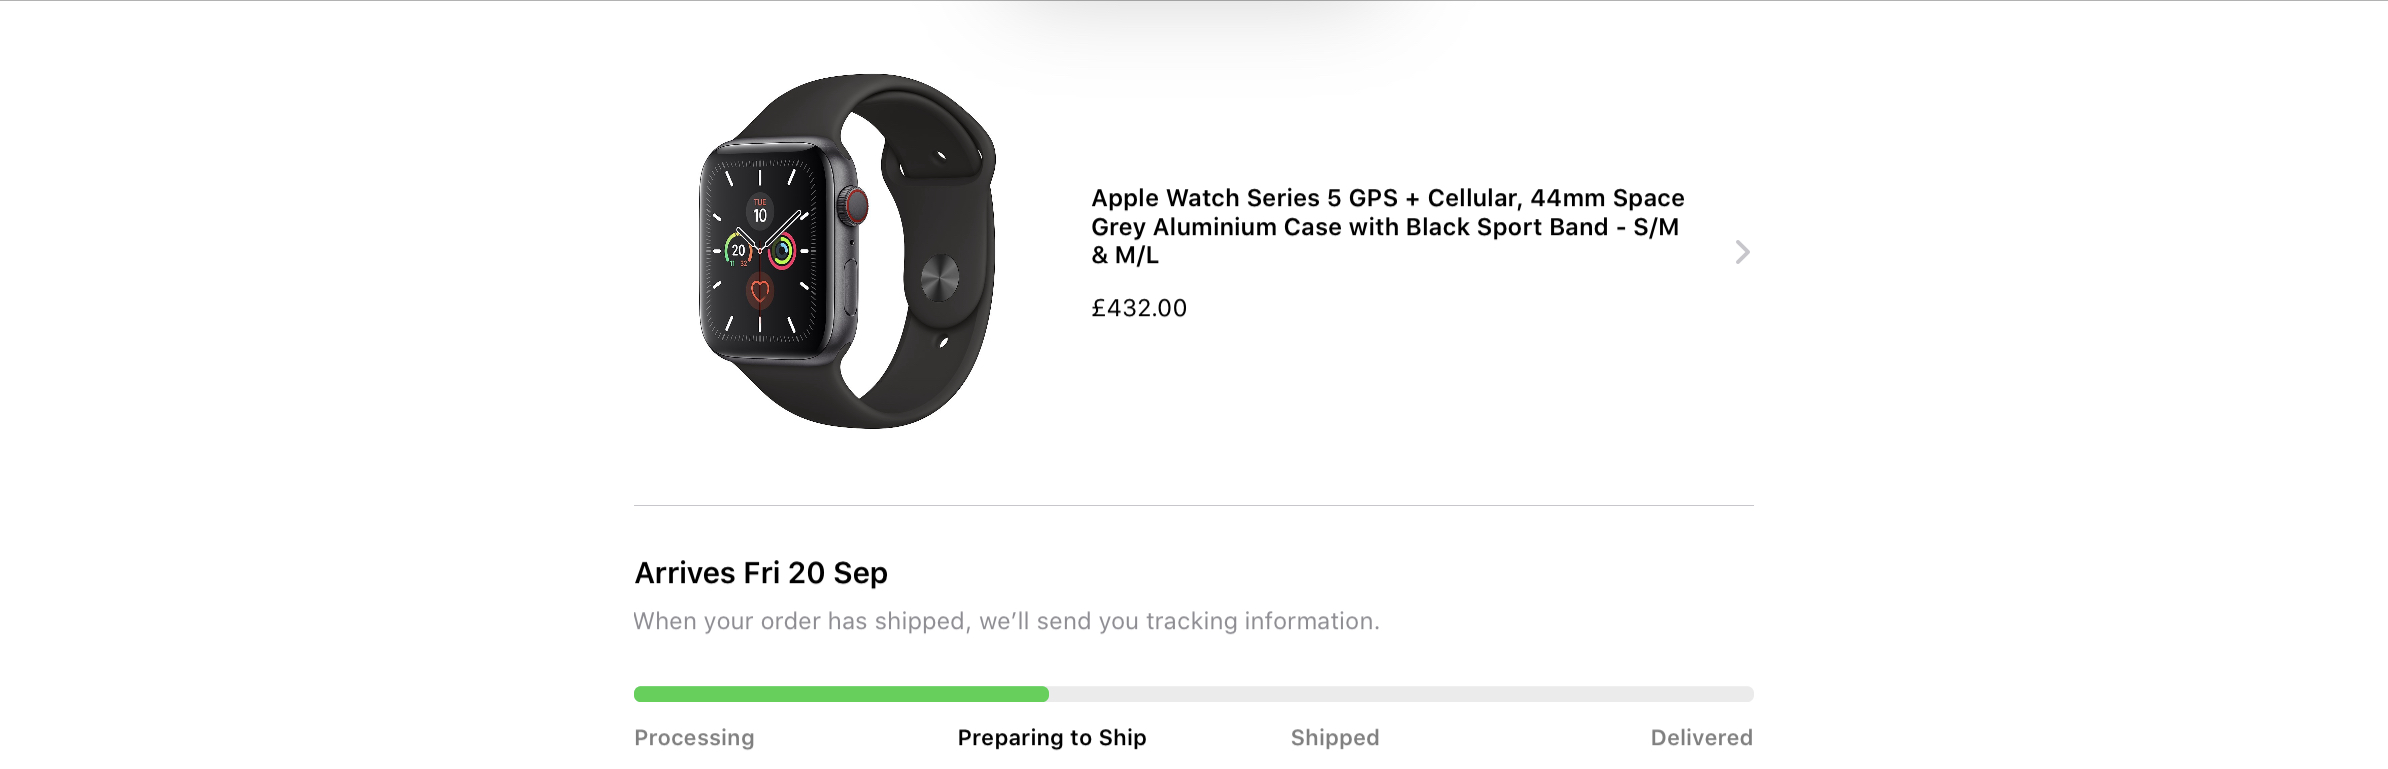Click the £432.00 price

[1139, 308]
